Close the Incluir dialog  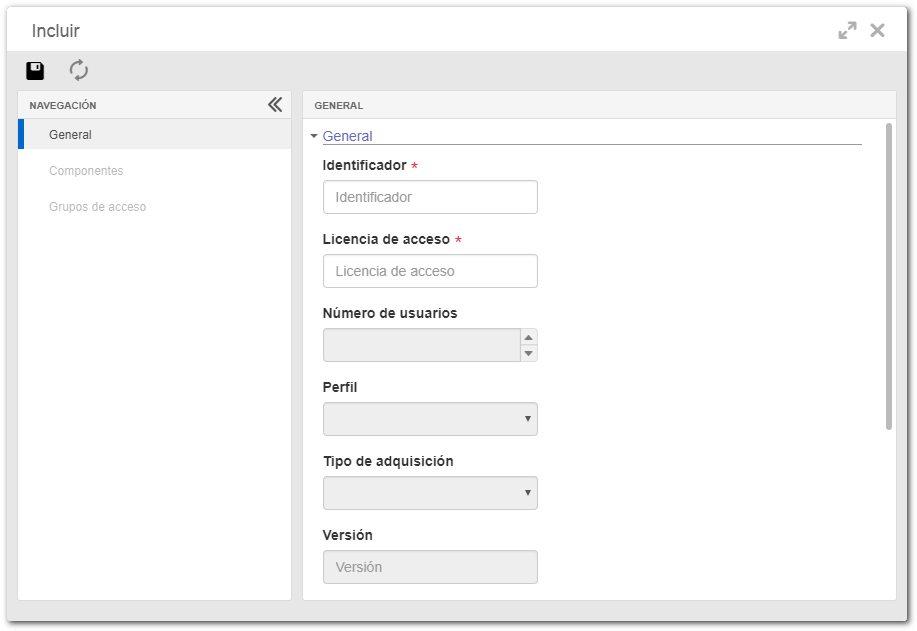877,30
